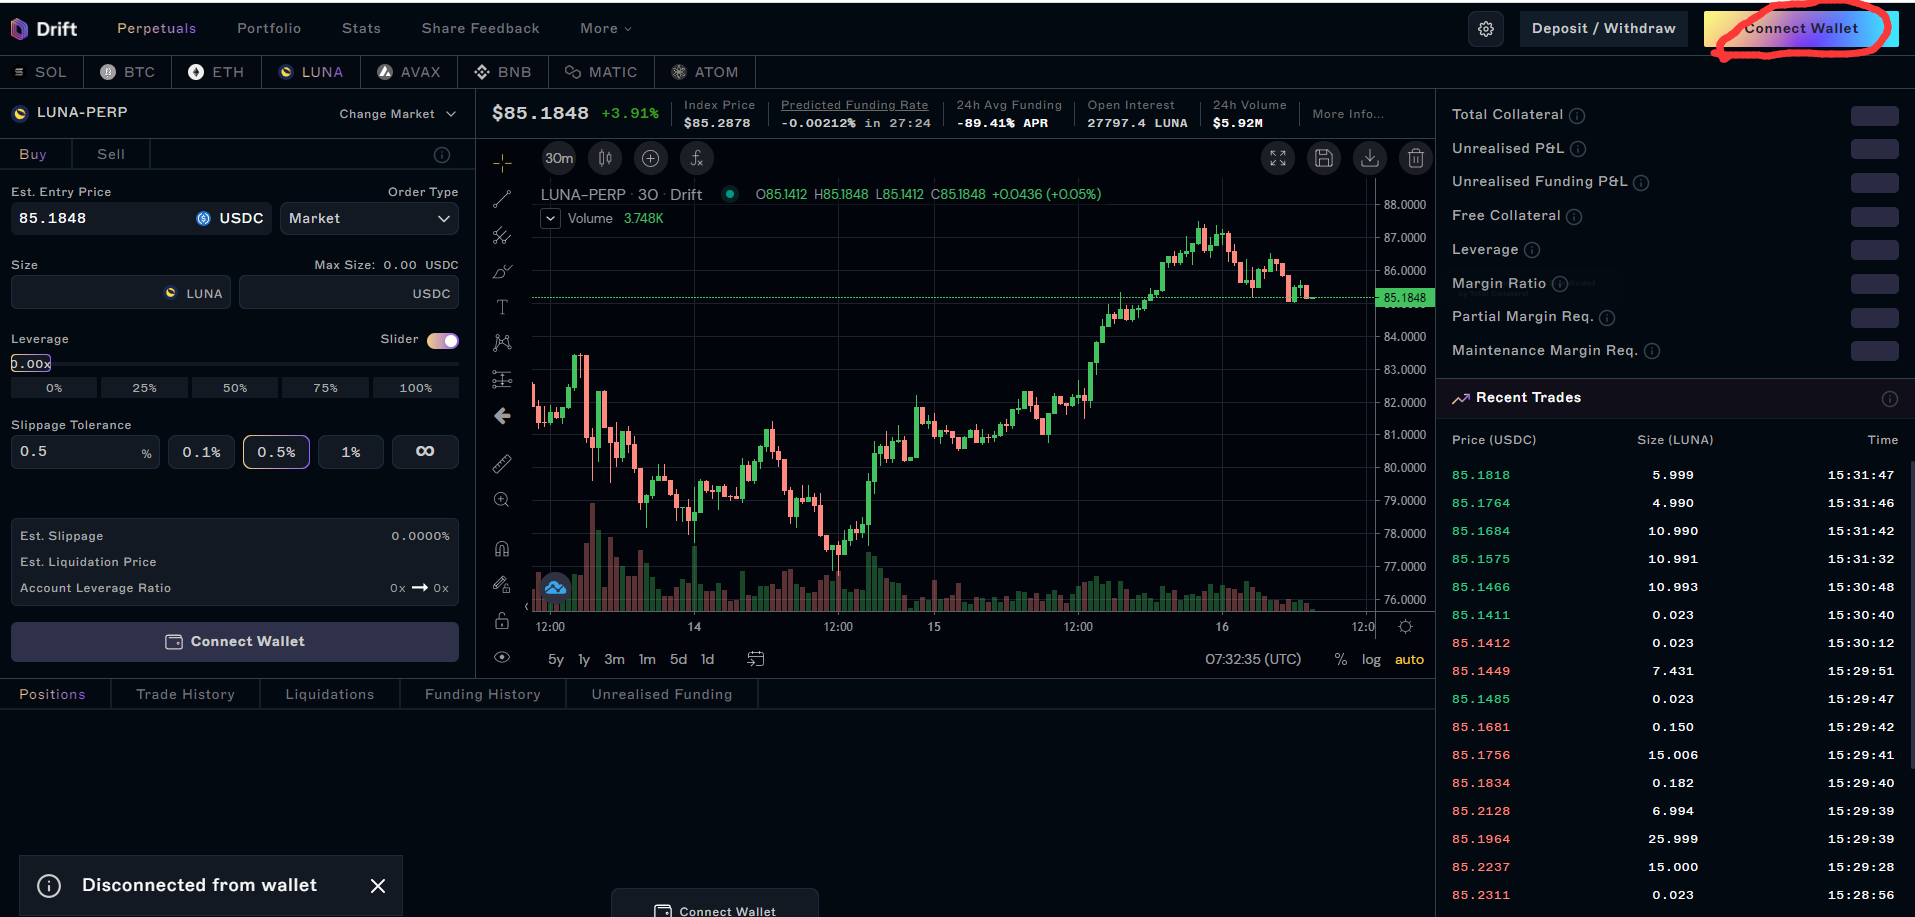Screen dimensions: 1915x917
Task: Click the chart trash delete icon
Action: (x=1416, y=158)
